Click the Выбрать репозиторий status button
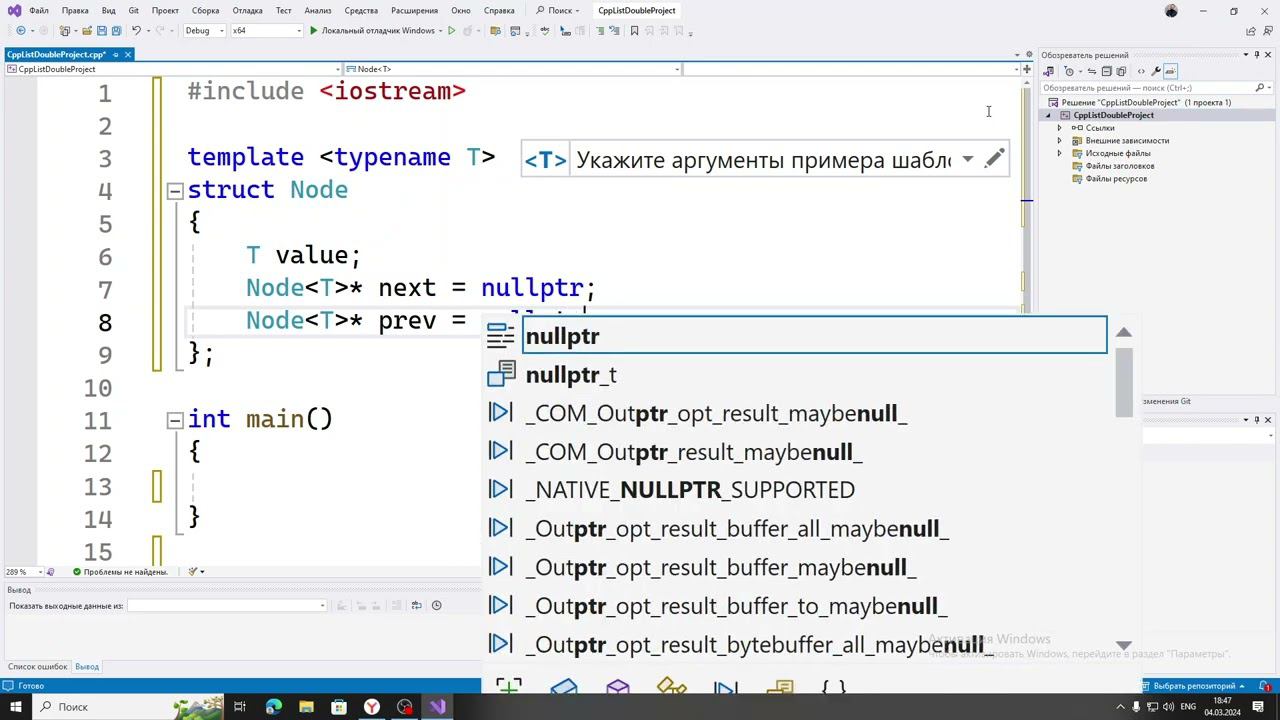The image size is (1280, 720). tap(1195, 686)
